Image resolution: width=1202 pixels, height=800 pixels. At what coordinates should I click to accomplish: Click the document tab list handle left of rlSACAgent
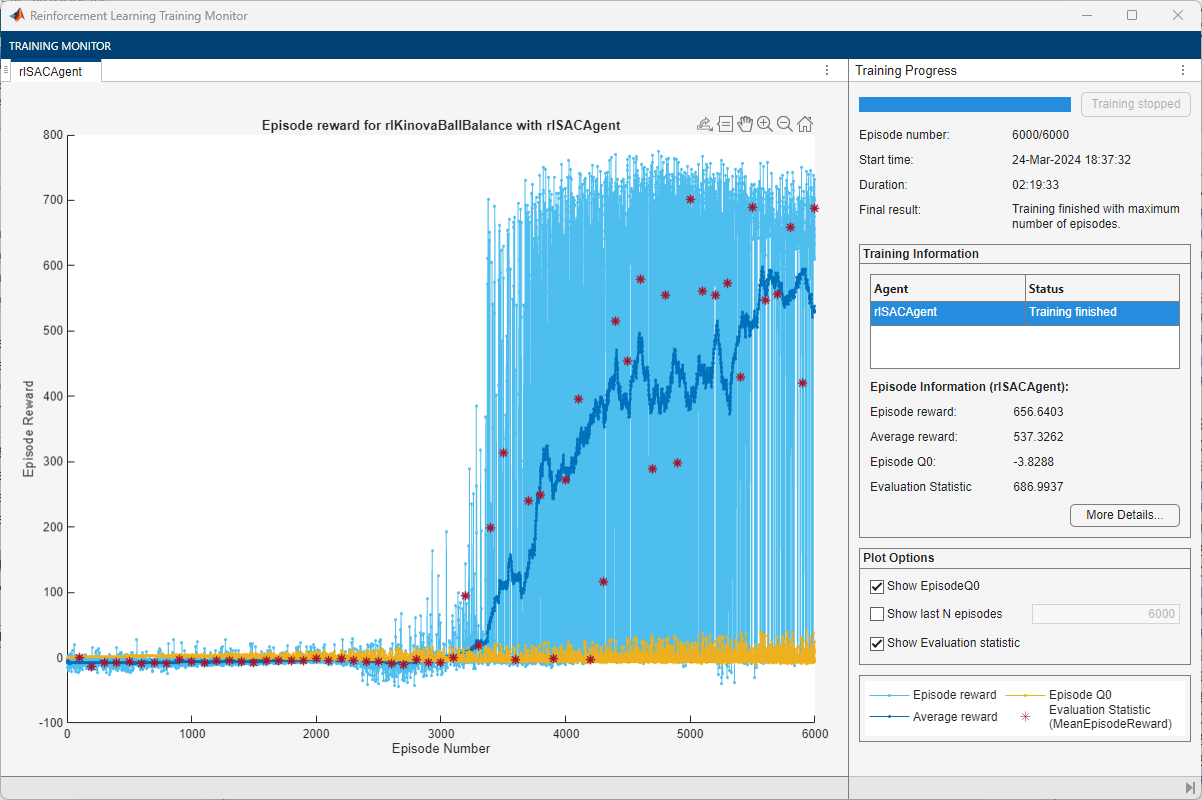click(6, 70)
